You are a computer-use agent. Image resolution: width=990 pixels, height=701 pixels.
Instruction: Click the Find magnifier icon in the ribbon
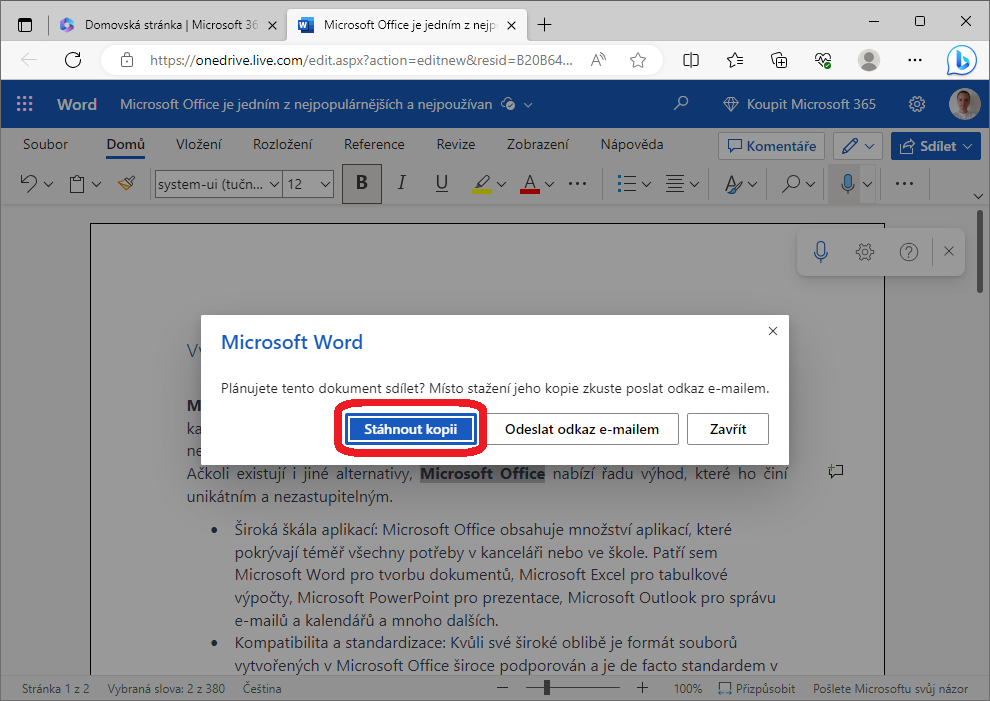pos(790,184)
